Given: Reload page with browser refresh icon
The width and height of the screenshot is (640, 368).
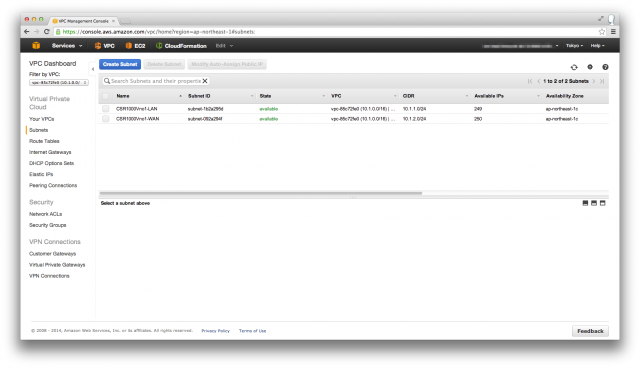Looking at the screenshot, I should tap(47, 32).
